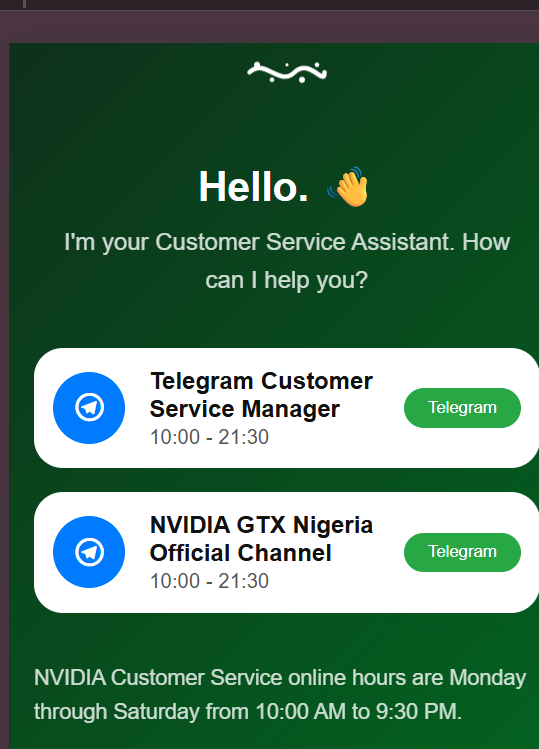Click the "Service Manager" line in the first card
The image size is (539, 749).
(245, 409)
